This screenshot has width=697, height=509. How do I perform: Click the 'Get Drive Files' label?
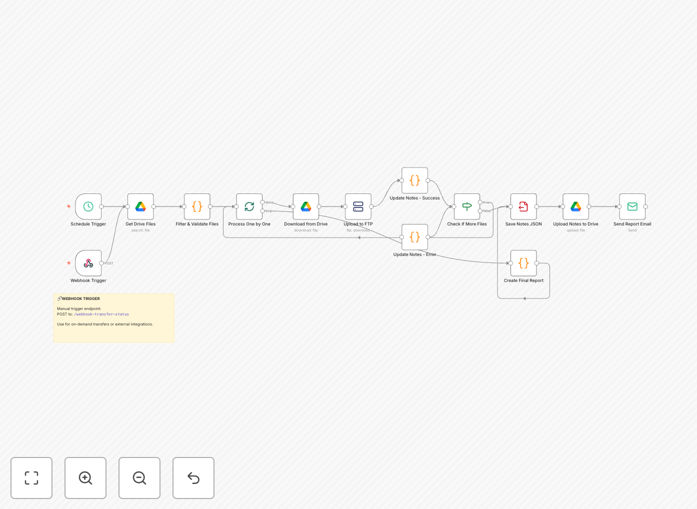[x=140, y=224]
